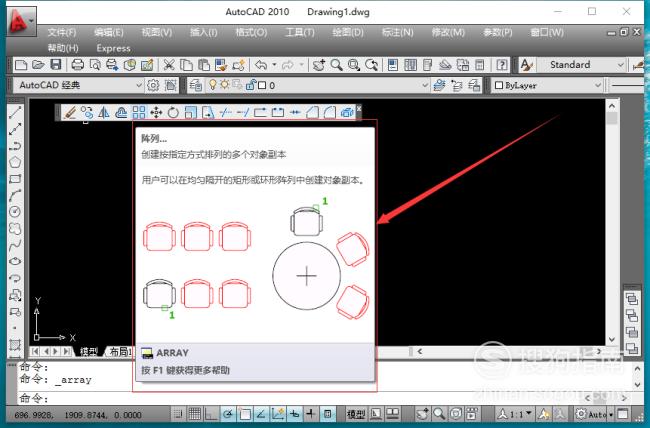This screenshot has height=428, width=650.
Task: Select the Extend tool
Action: point(243,112)
